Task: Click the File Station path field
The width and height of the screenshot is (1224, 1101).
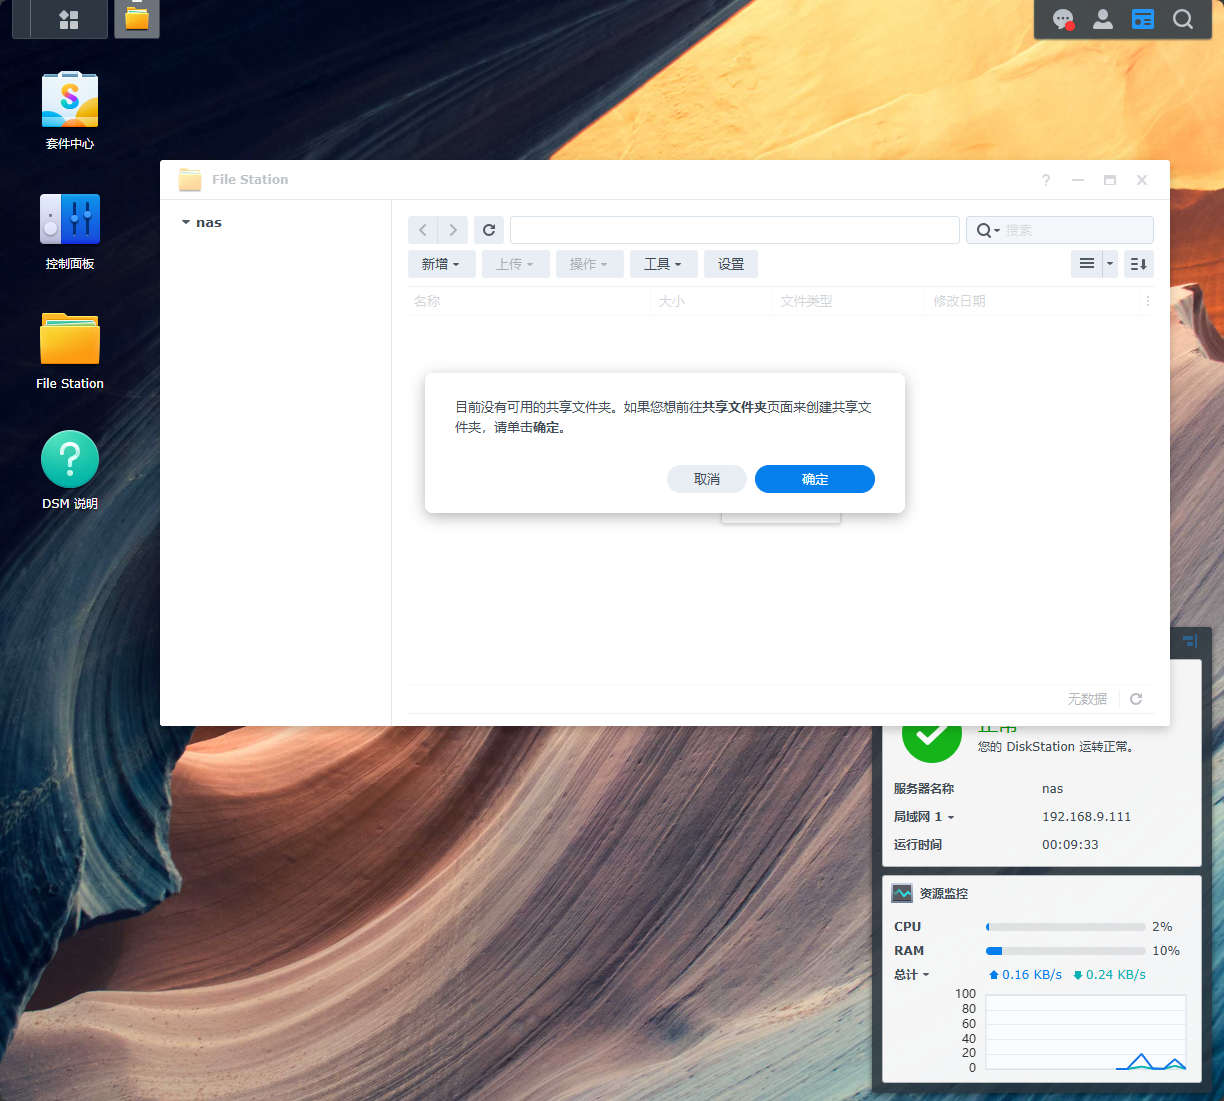Action: point(735,230)
